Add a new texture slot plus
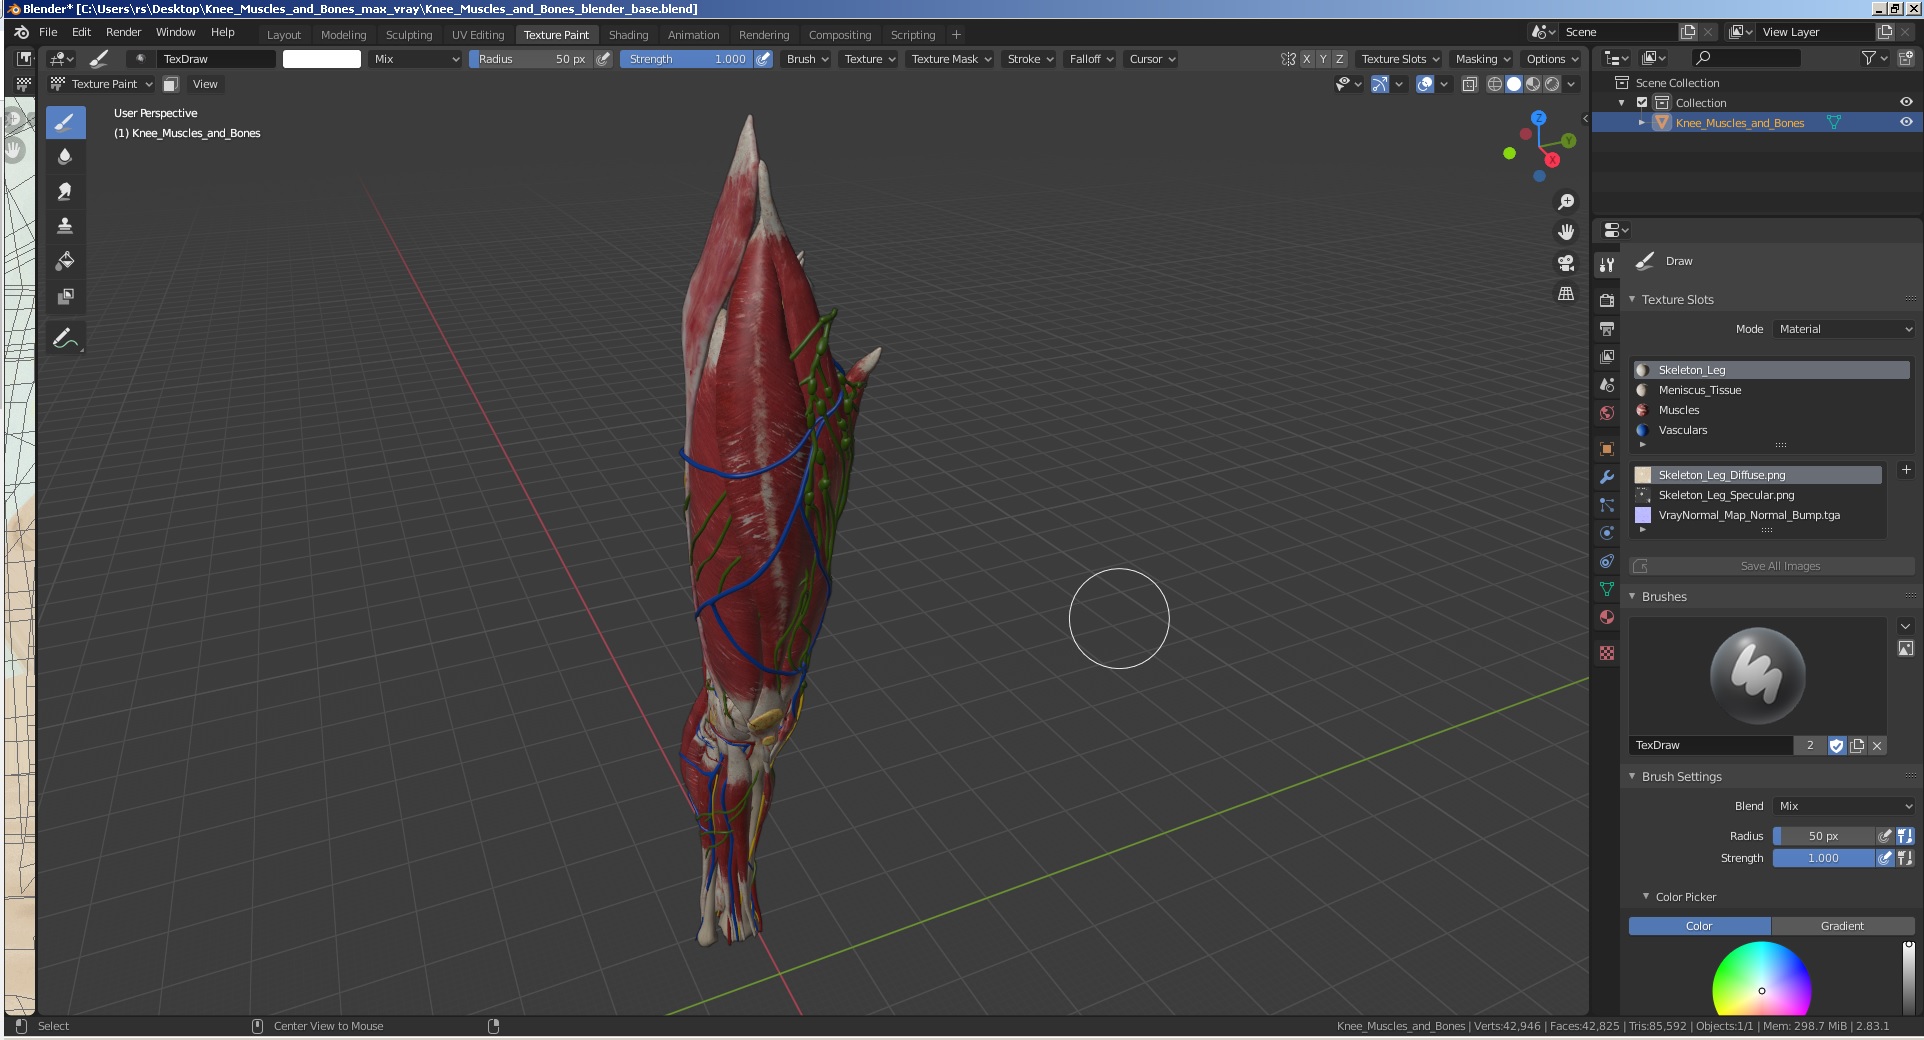The image size is (1924, 1040). point(1906,470)
